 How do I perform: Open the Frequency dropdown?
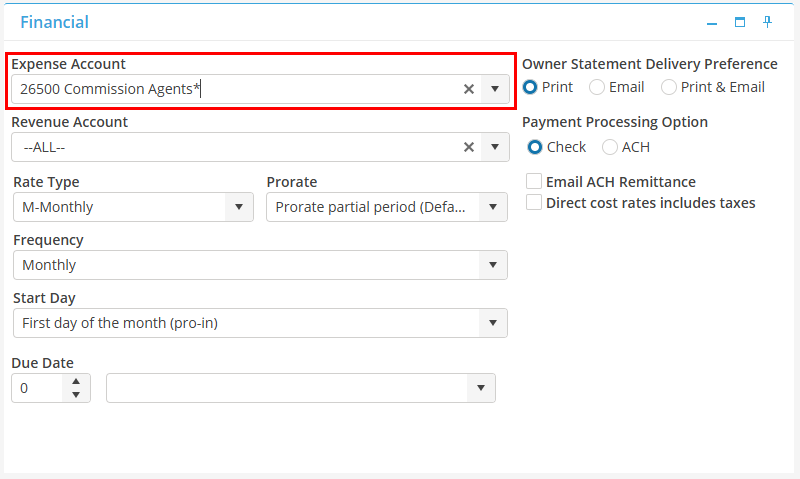click(x=492, y=265)
